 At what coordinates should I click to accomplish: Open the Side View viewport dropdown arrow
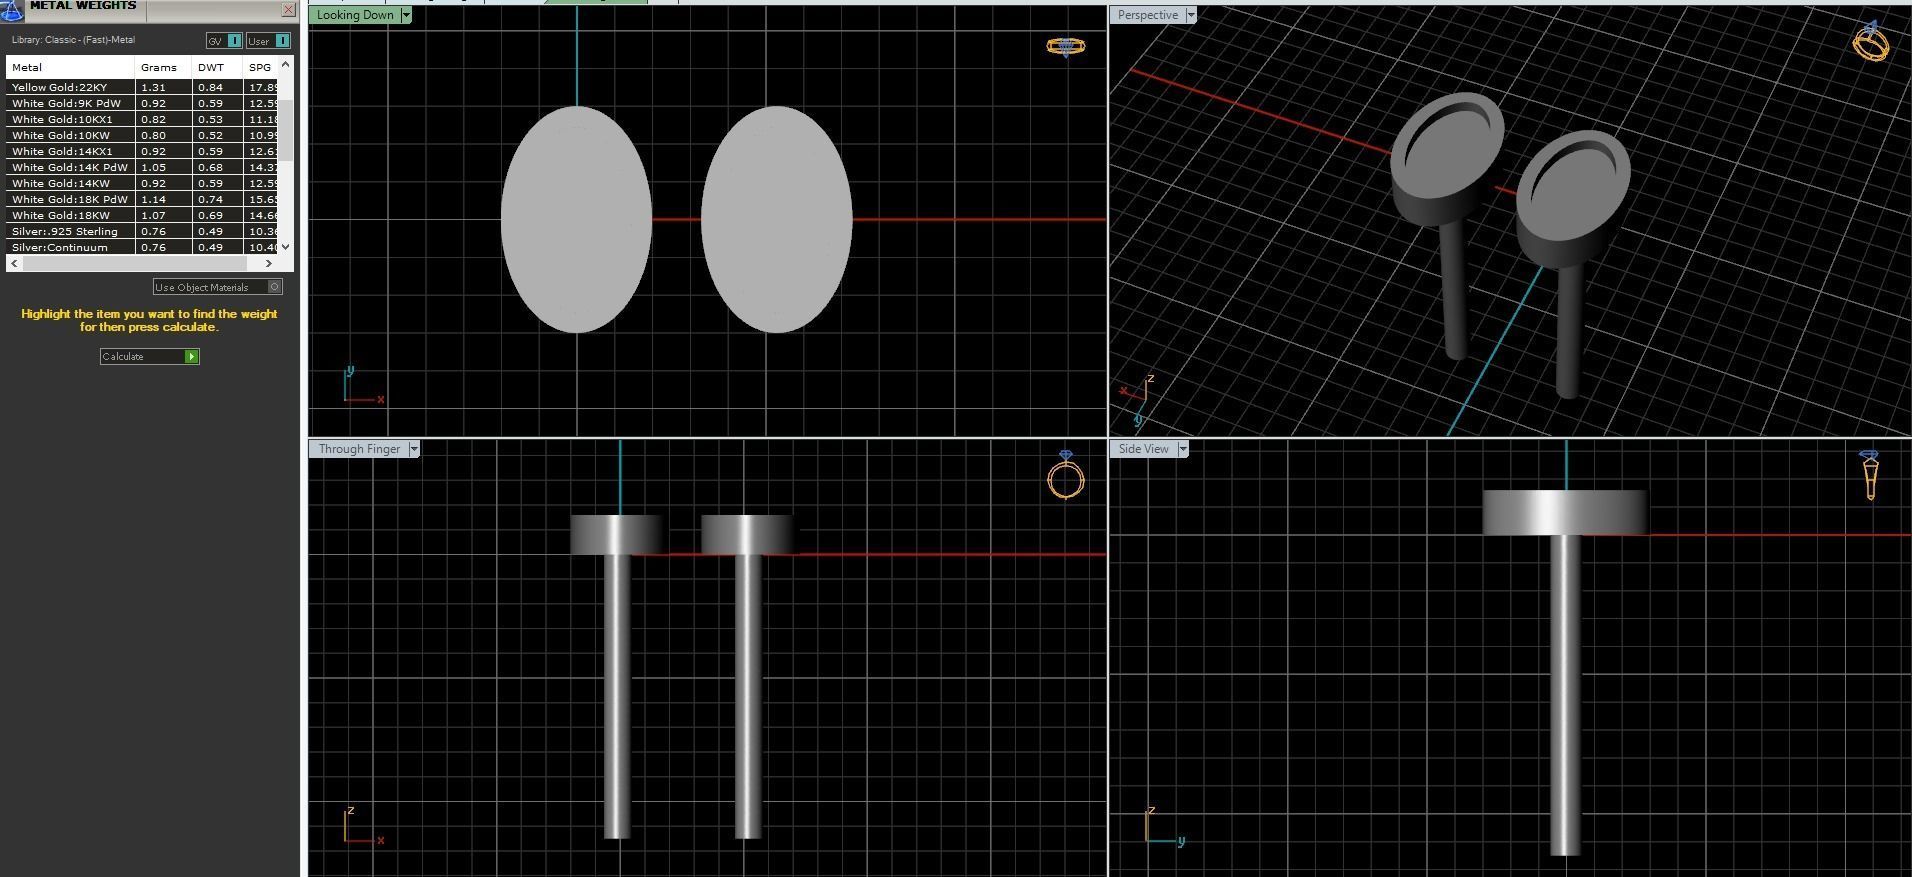coord(1183,449)
